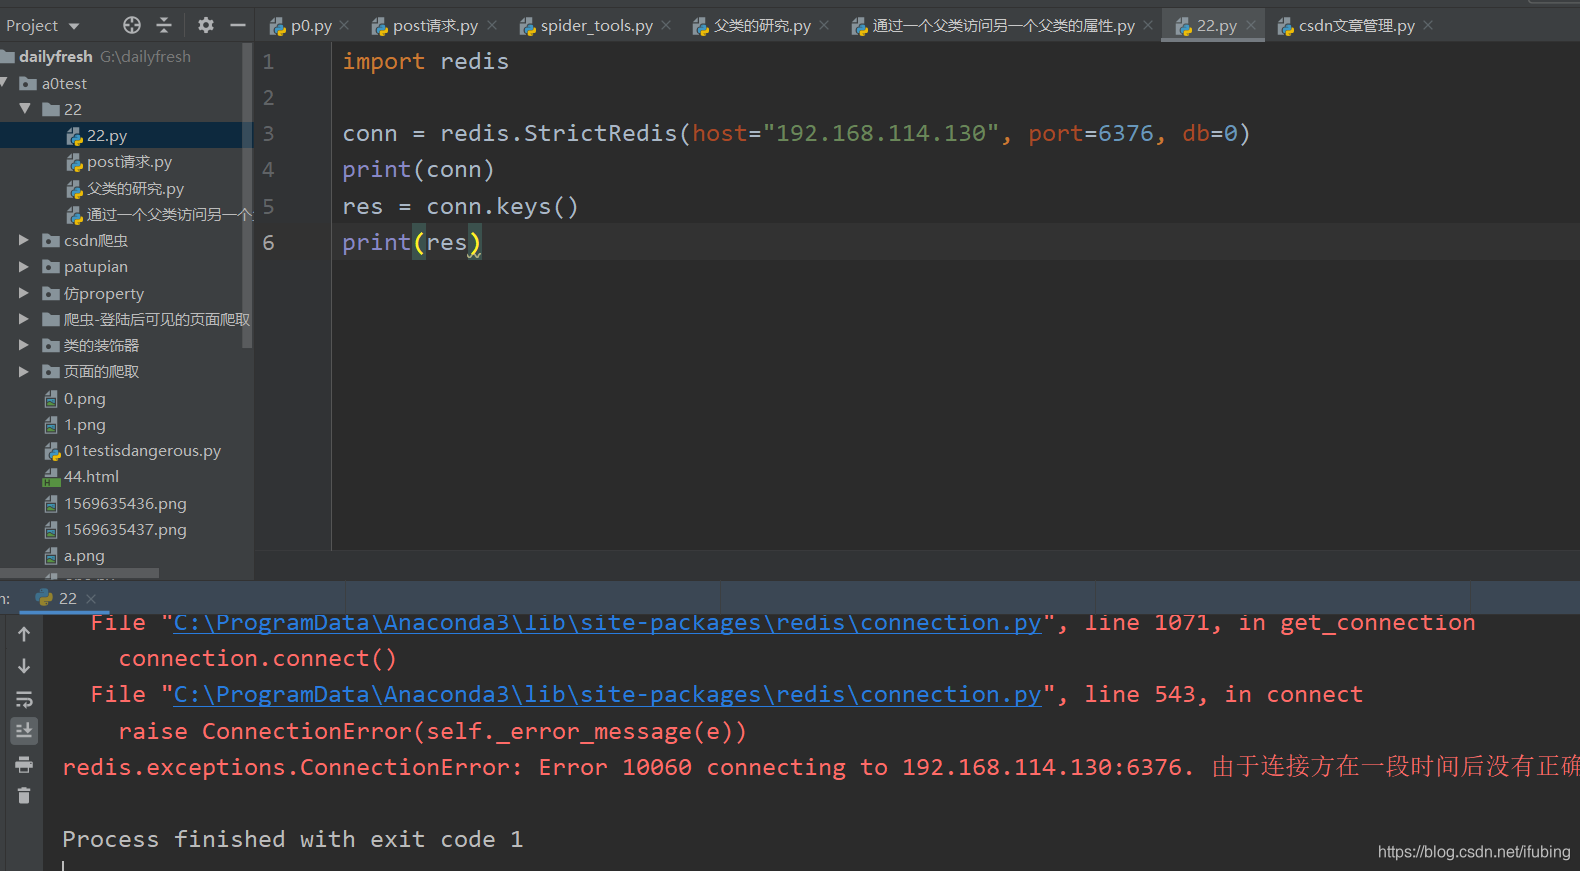Click the conn.keys() line in editor
The width and height of the screenshot is (1580, 871).
(460, 207)
